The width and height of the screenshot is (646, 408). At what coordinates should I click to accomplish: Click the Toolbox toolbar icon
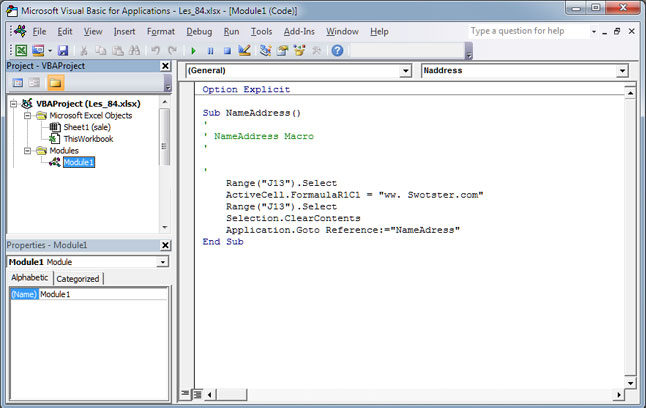point(316,51)
